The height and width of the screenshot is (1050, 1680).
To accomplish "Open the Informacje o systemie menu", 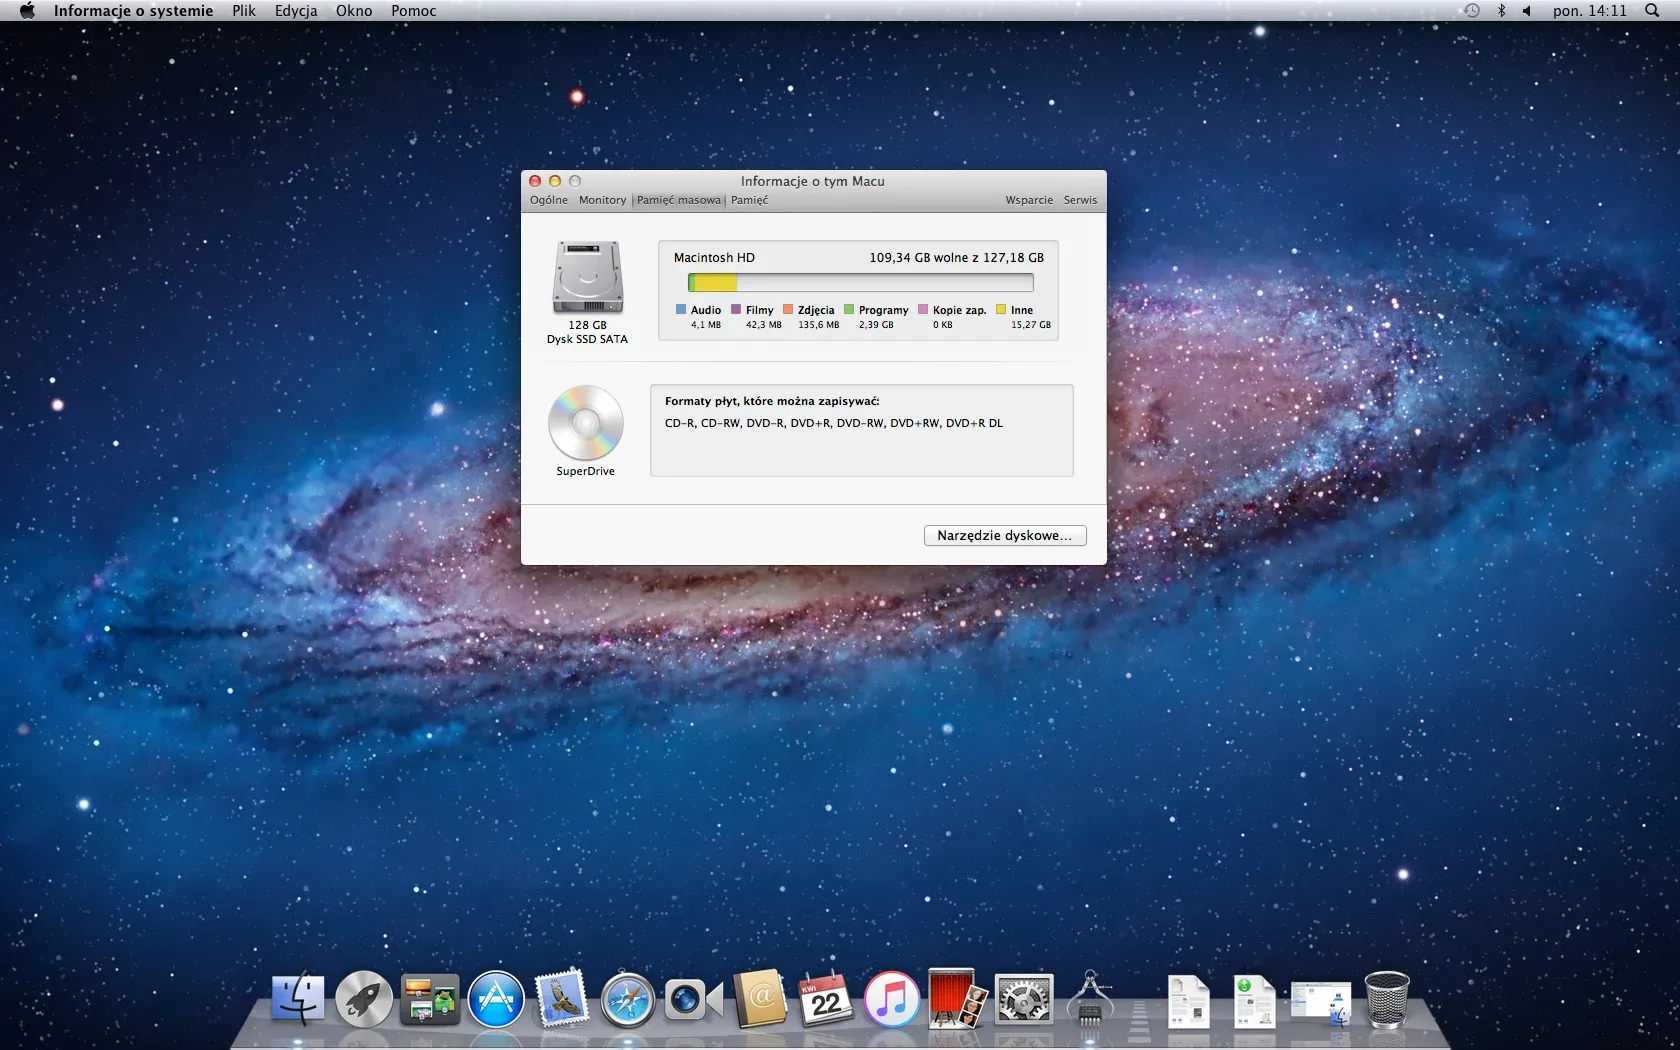I will (x=133, y=11).
